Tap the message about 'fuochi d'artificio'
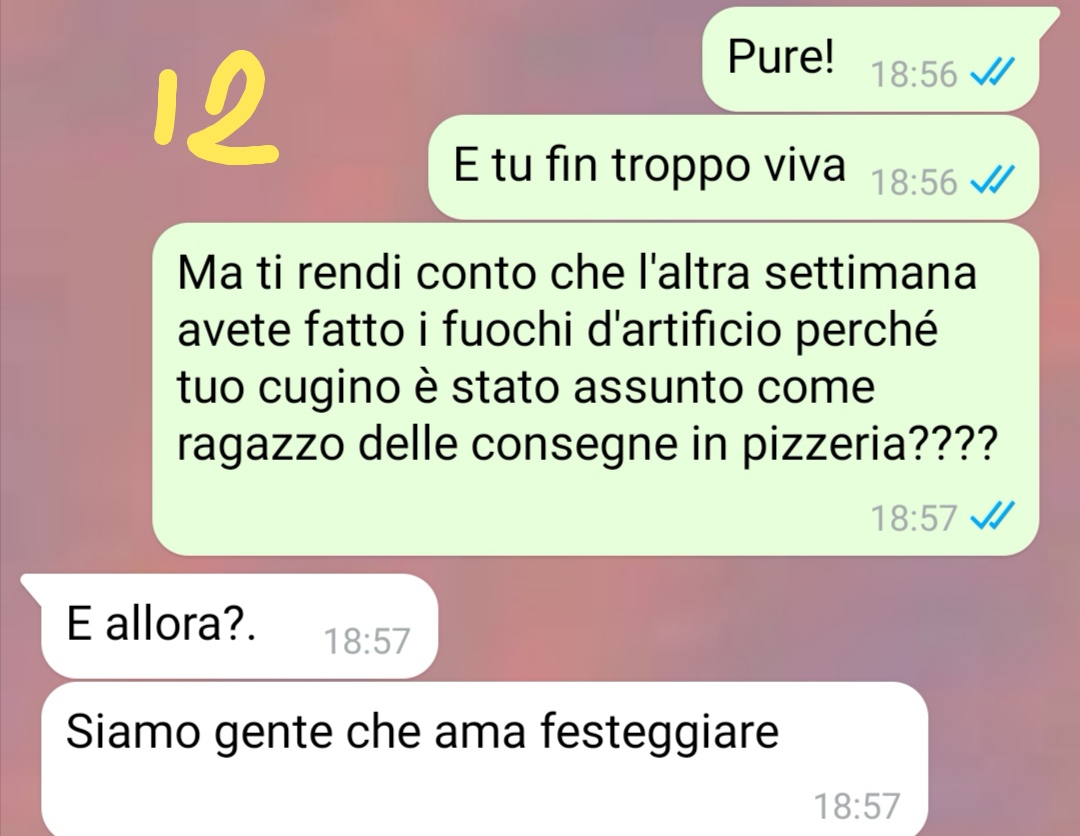Image resolution: width=1080 pixels, height=836 pixels. (595, 389)
